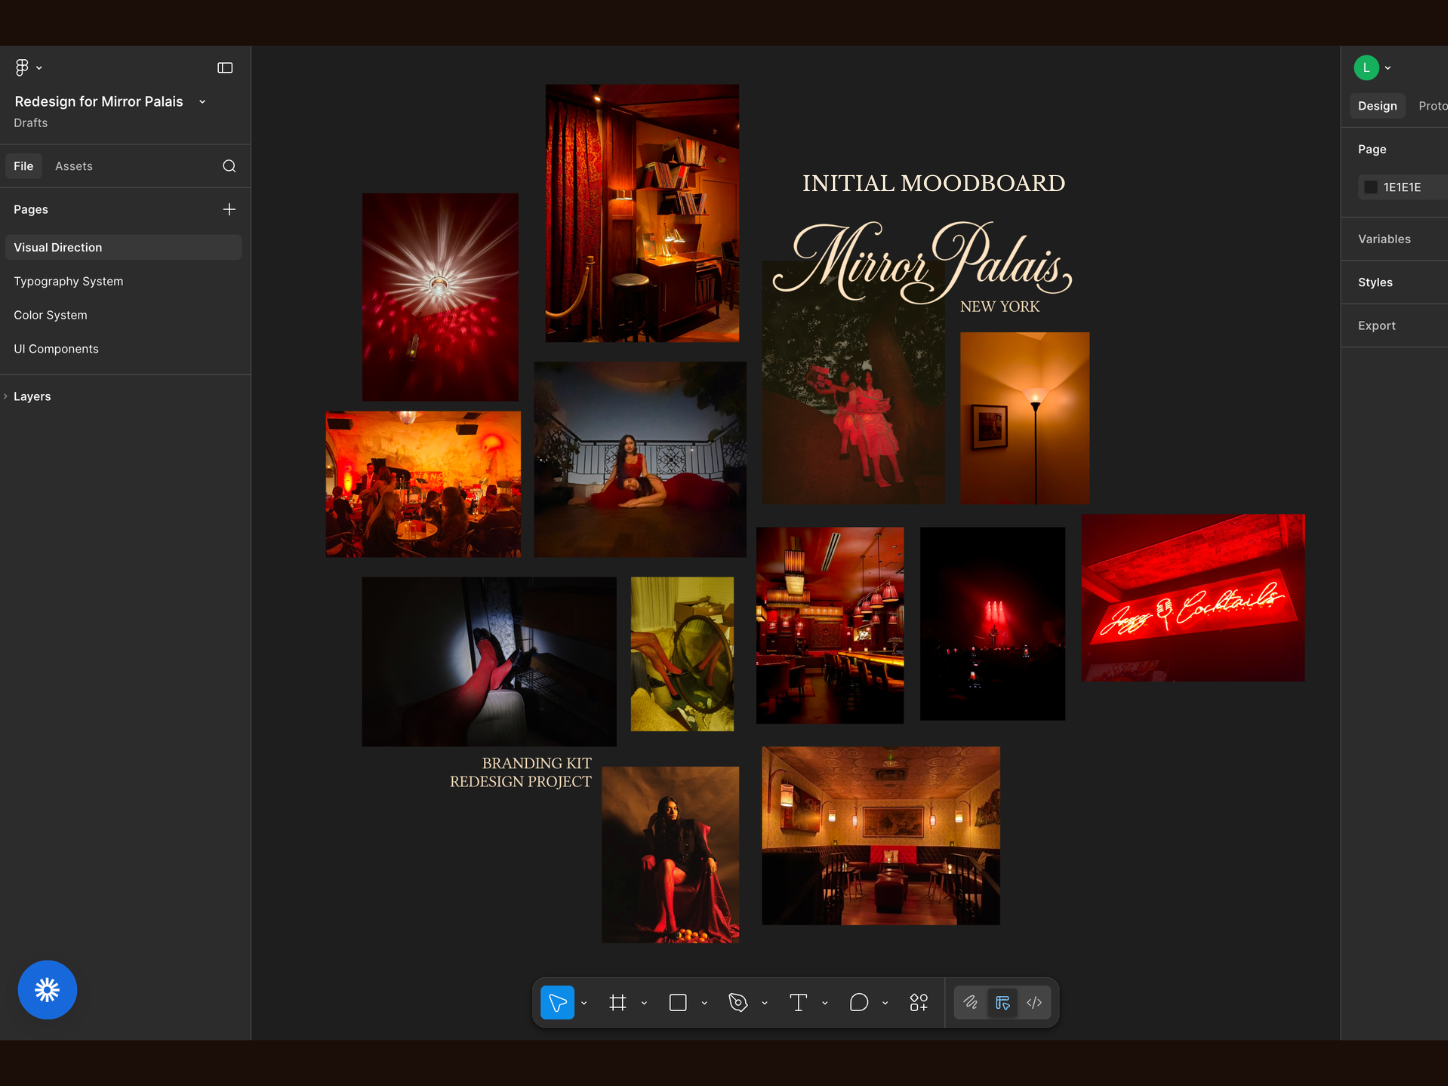Select the bookshelf room with curtain image
This screenshot has height=1086, width=1448.
click(642, 213)
